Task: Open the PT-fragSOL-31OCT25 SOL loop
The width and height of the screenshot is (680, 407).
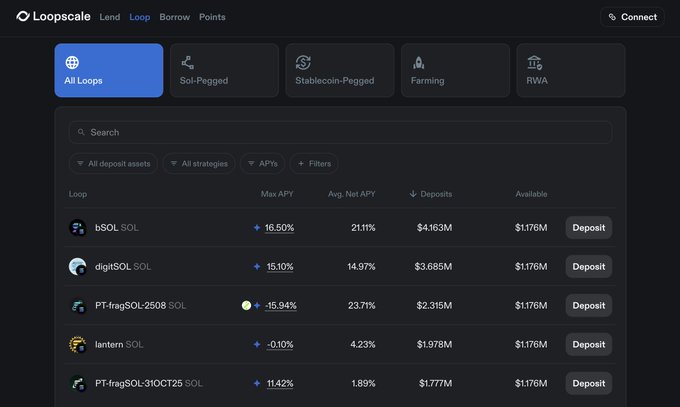Action: (x=340, y=384)
